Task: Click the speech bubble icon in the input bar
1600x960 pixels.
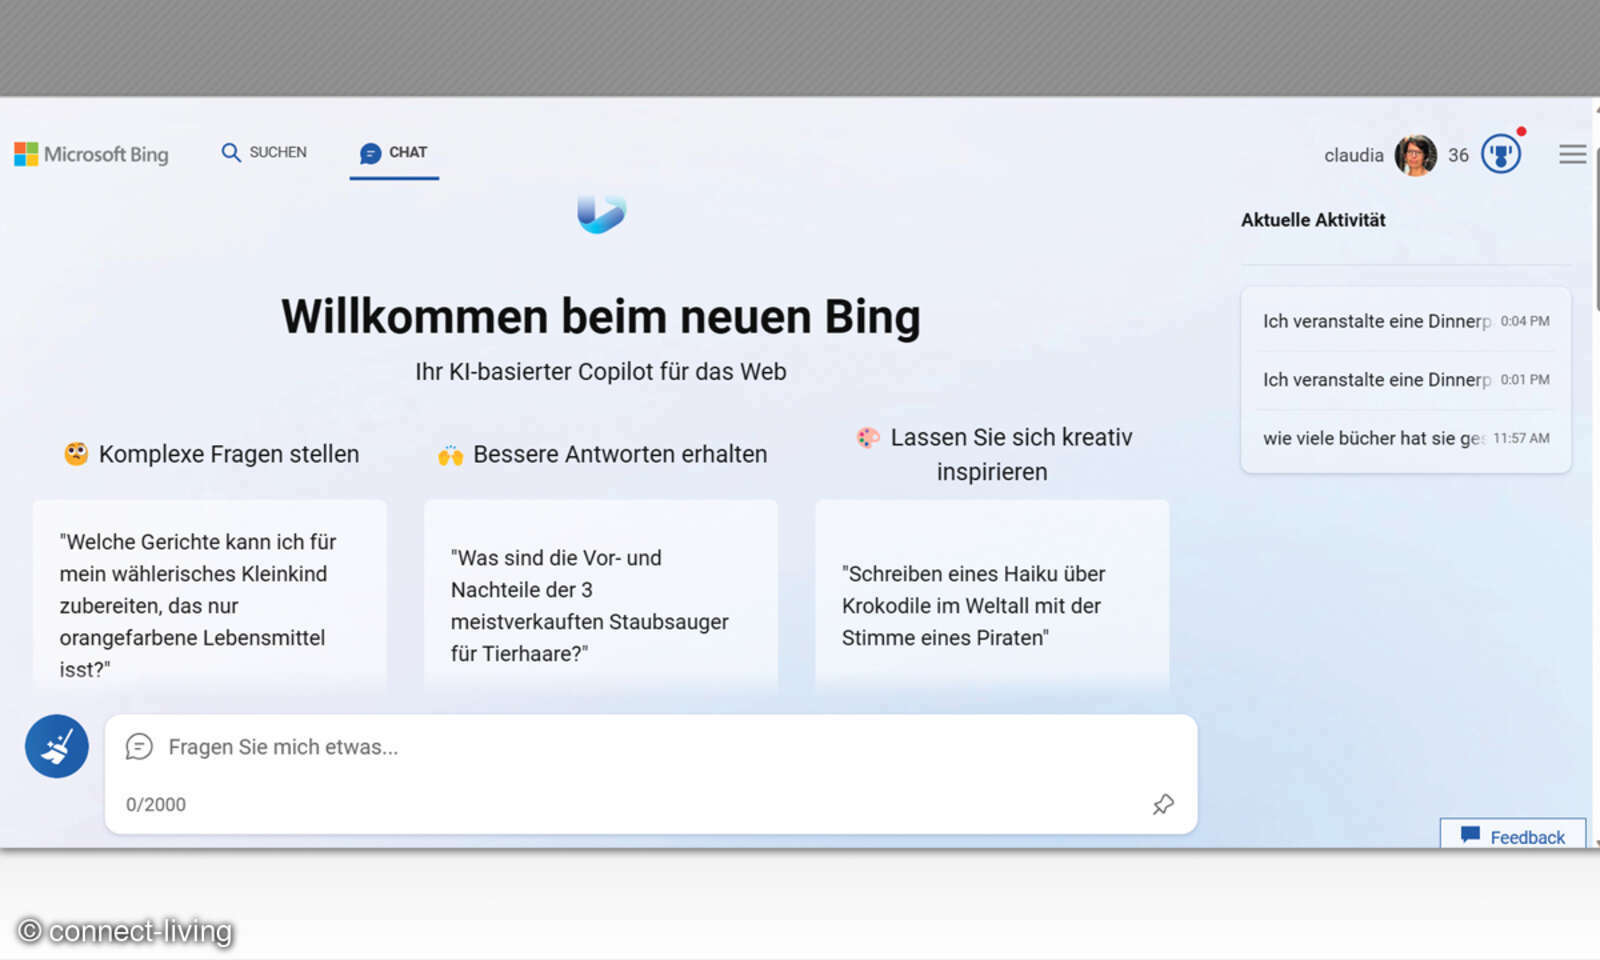Action: click(139, 746)
